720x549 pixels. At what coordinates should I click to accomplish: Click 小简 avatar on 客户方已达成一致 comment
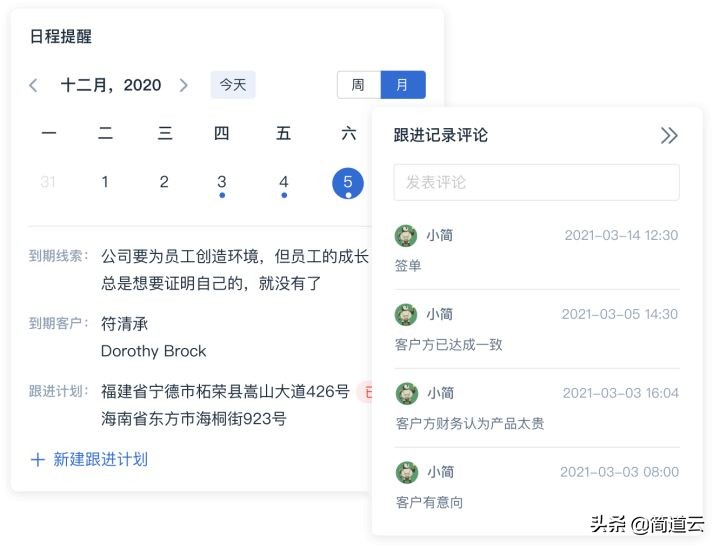coord(406,315)
